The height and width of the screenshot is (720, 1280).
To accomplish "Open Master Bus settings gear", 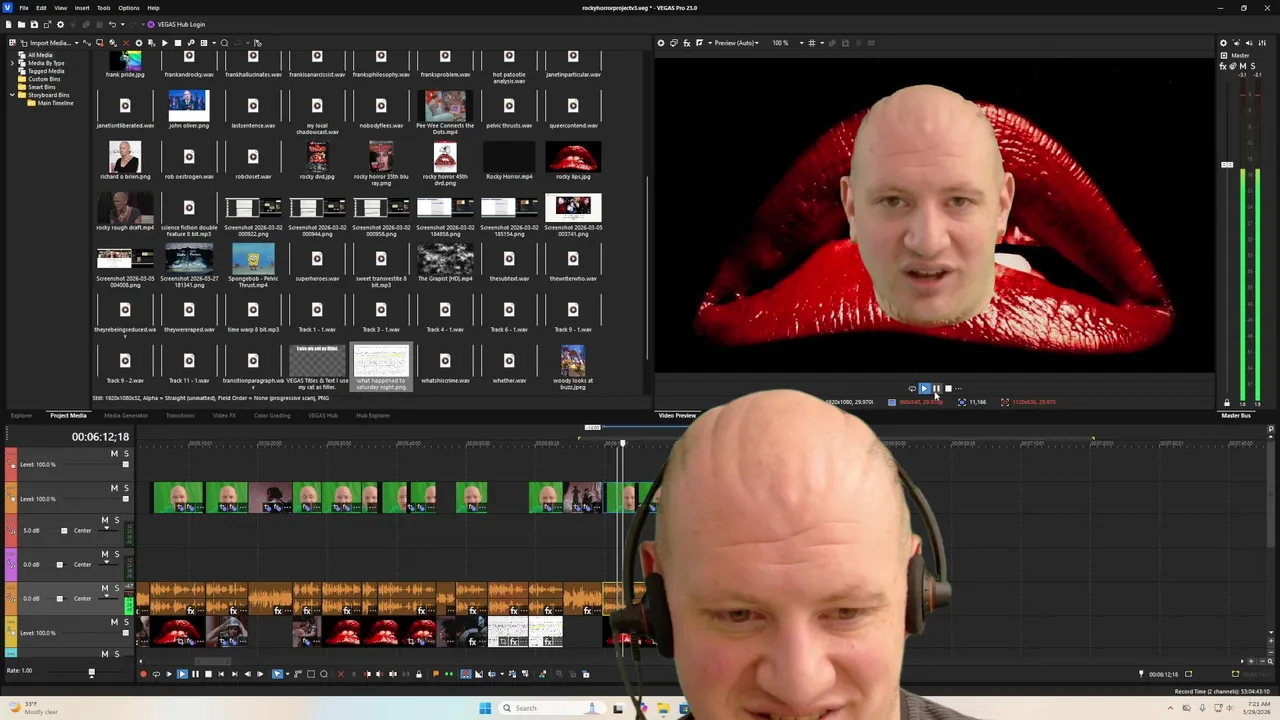I will (x=1223, y=43).
